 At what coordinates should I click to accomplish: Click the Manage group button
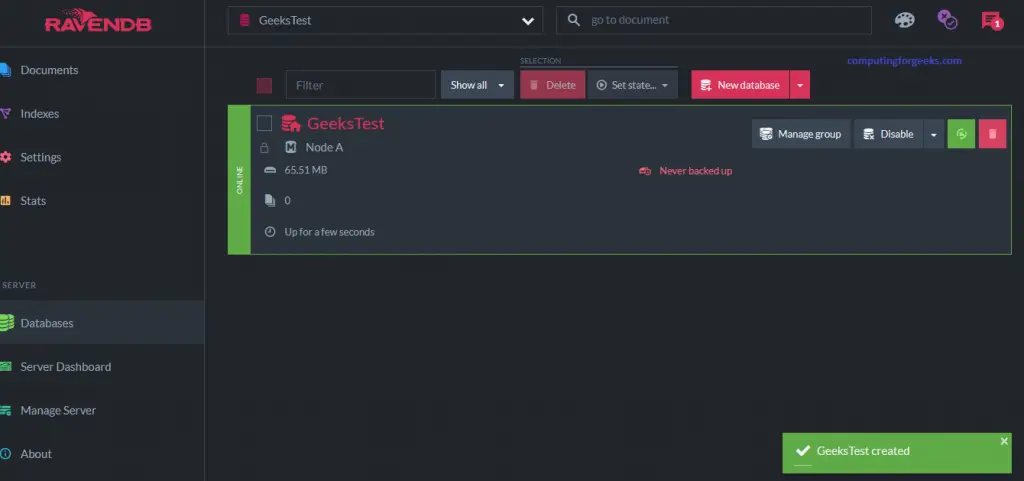pos(801,134)
